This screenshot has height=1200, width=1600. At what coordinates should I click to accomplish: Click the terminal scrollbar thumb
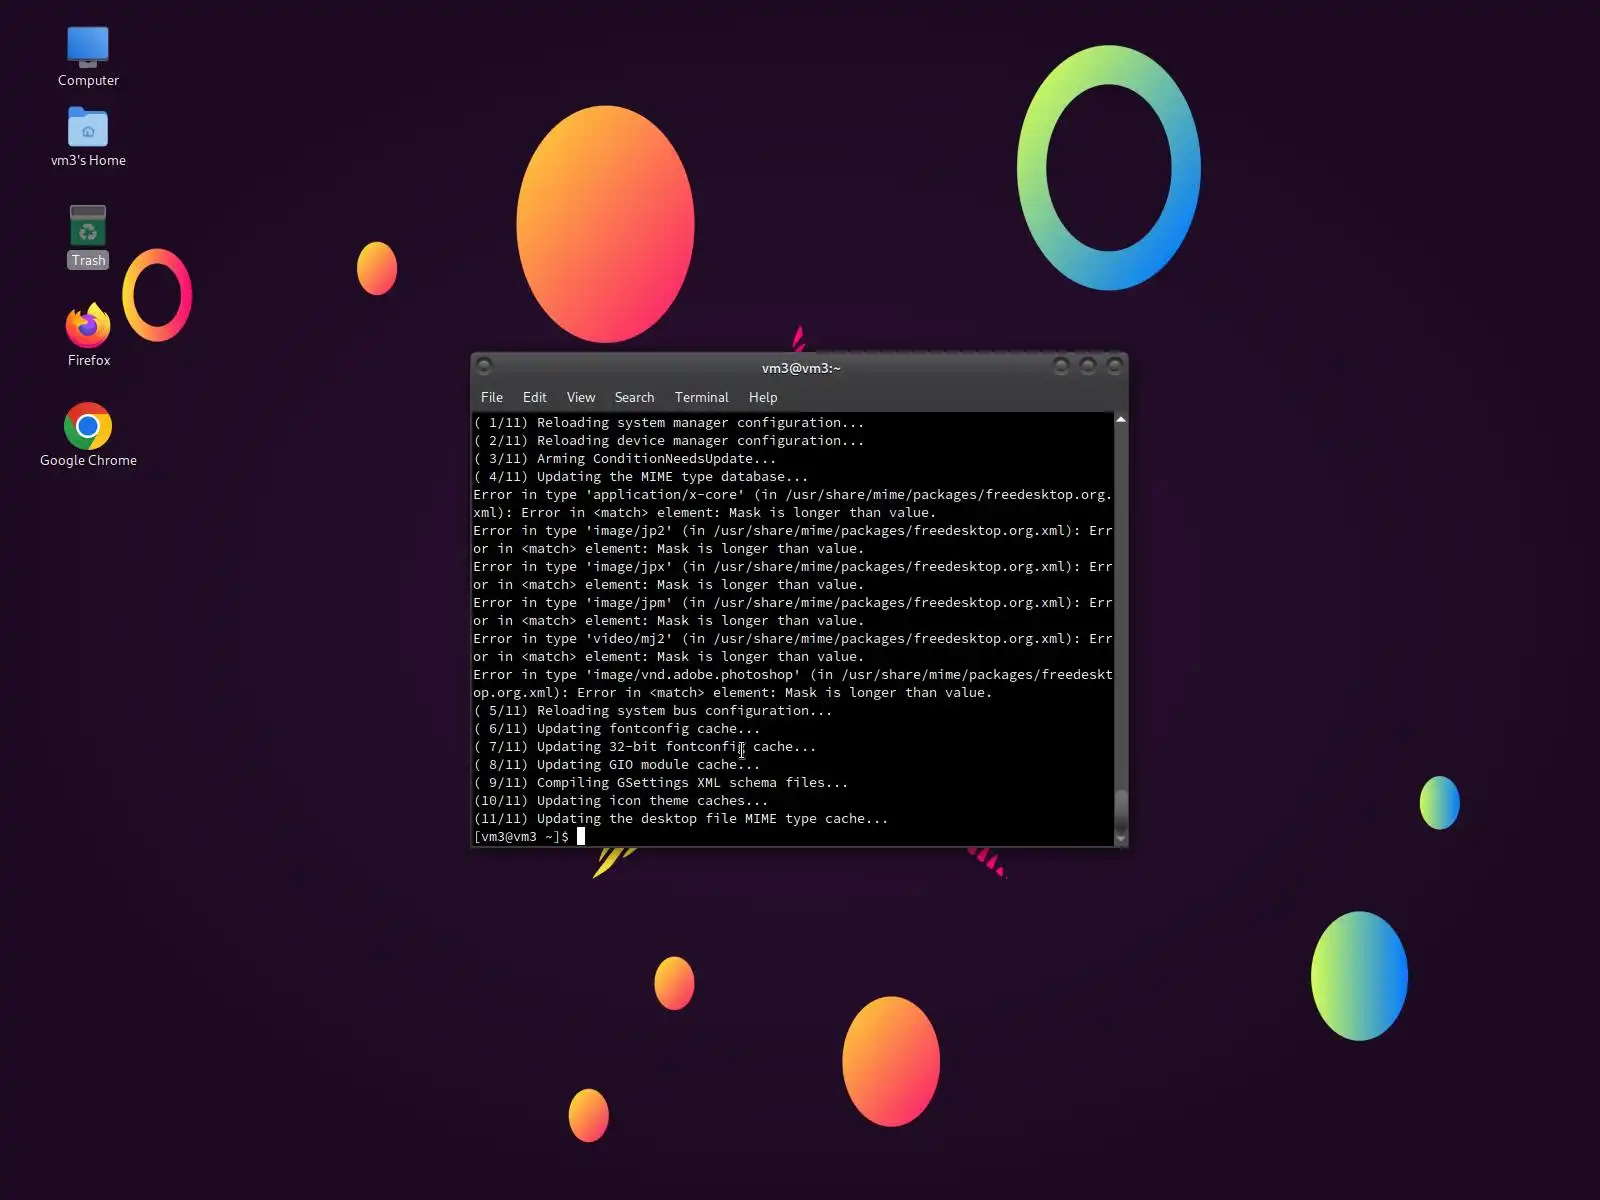[x=1121, y=810]
